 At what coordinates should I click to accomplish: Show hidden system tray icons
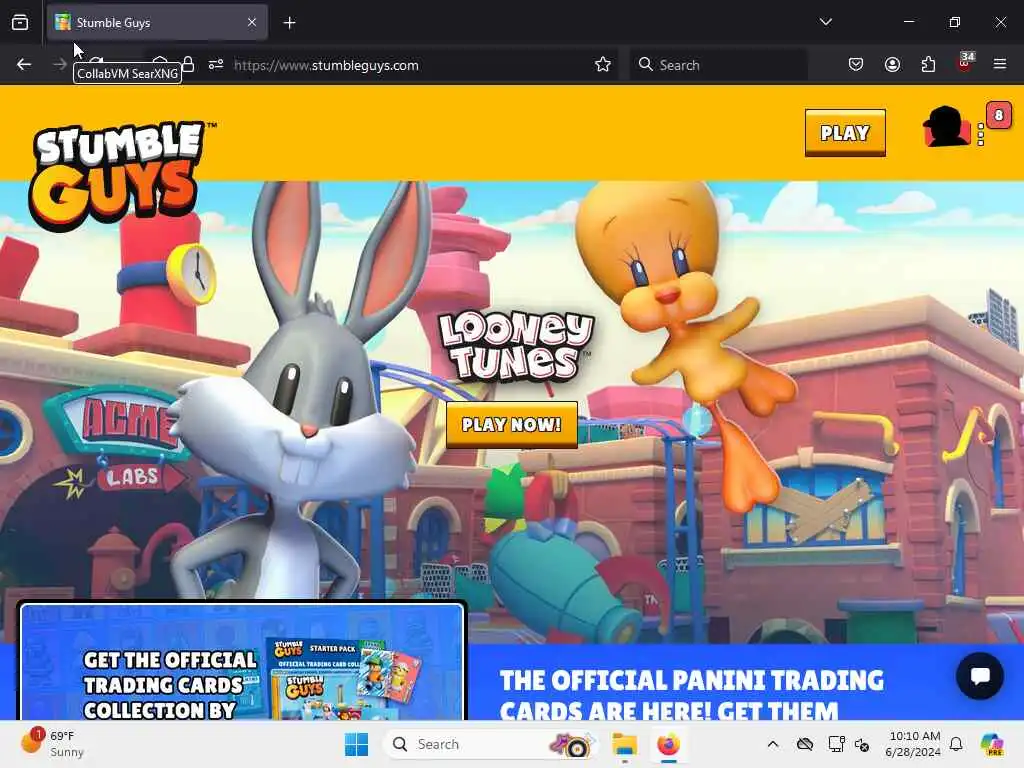click(773, 744)
